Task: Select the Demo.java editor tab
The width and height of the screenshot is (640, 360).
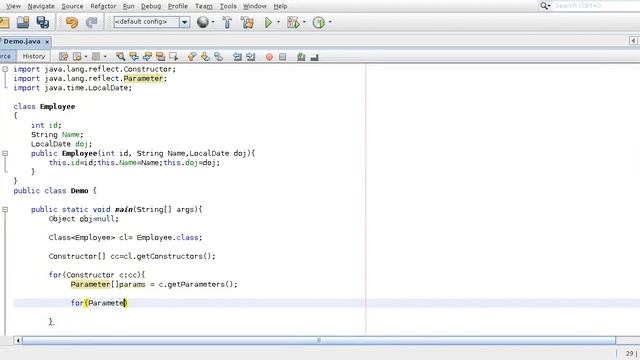Action: 22,41
